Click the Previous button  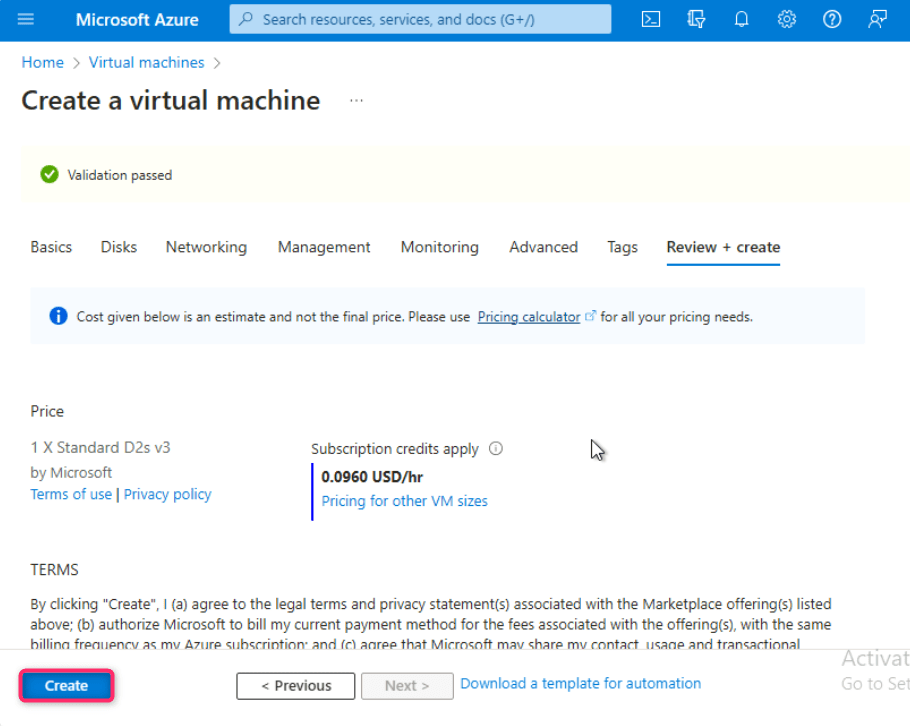(x=295, y=686)
